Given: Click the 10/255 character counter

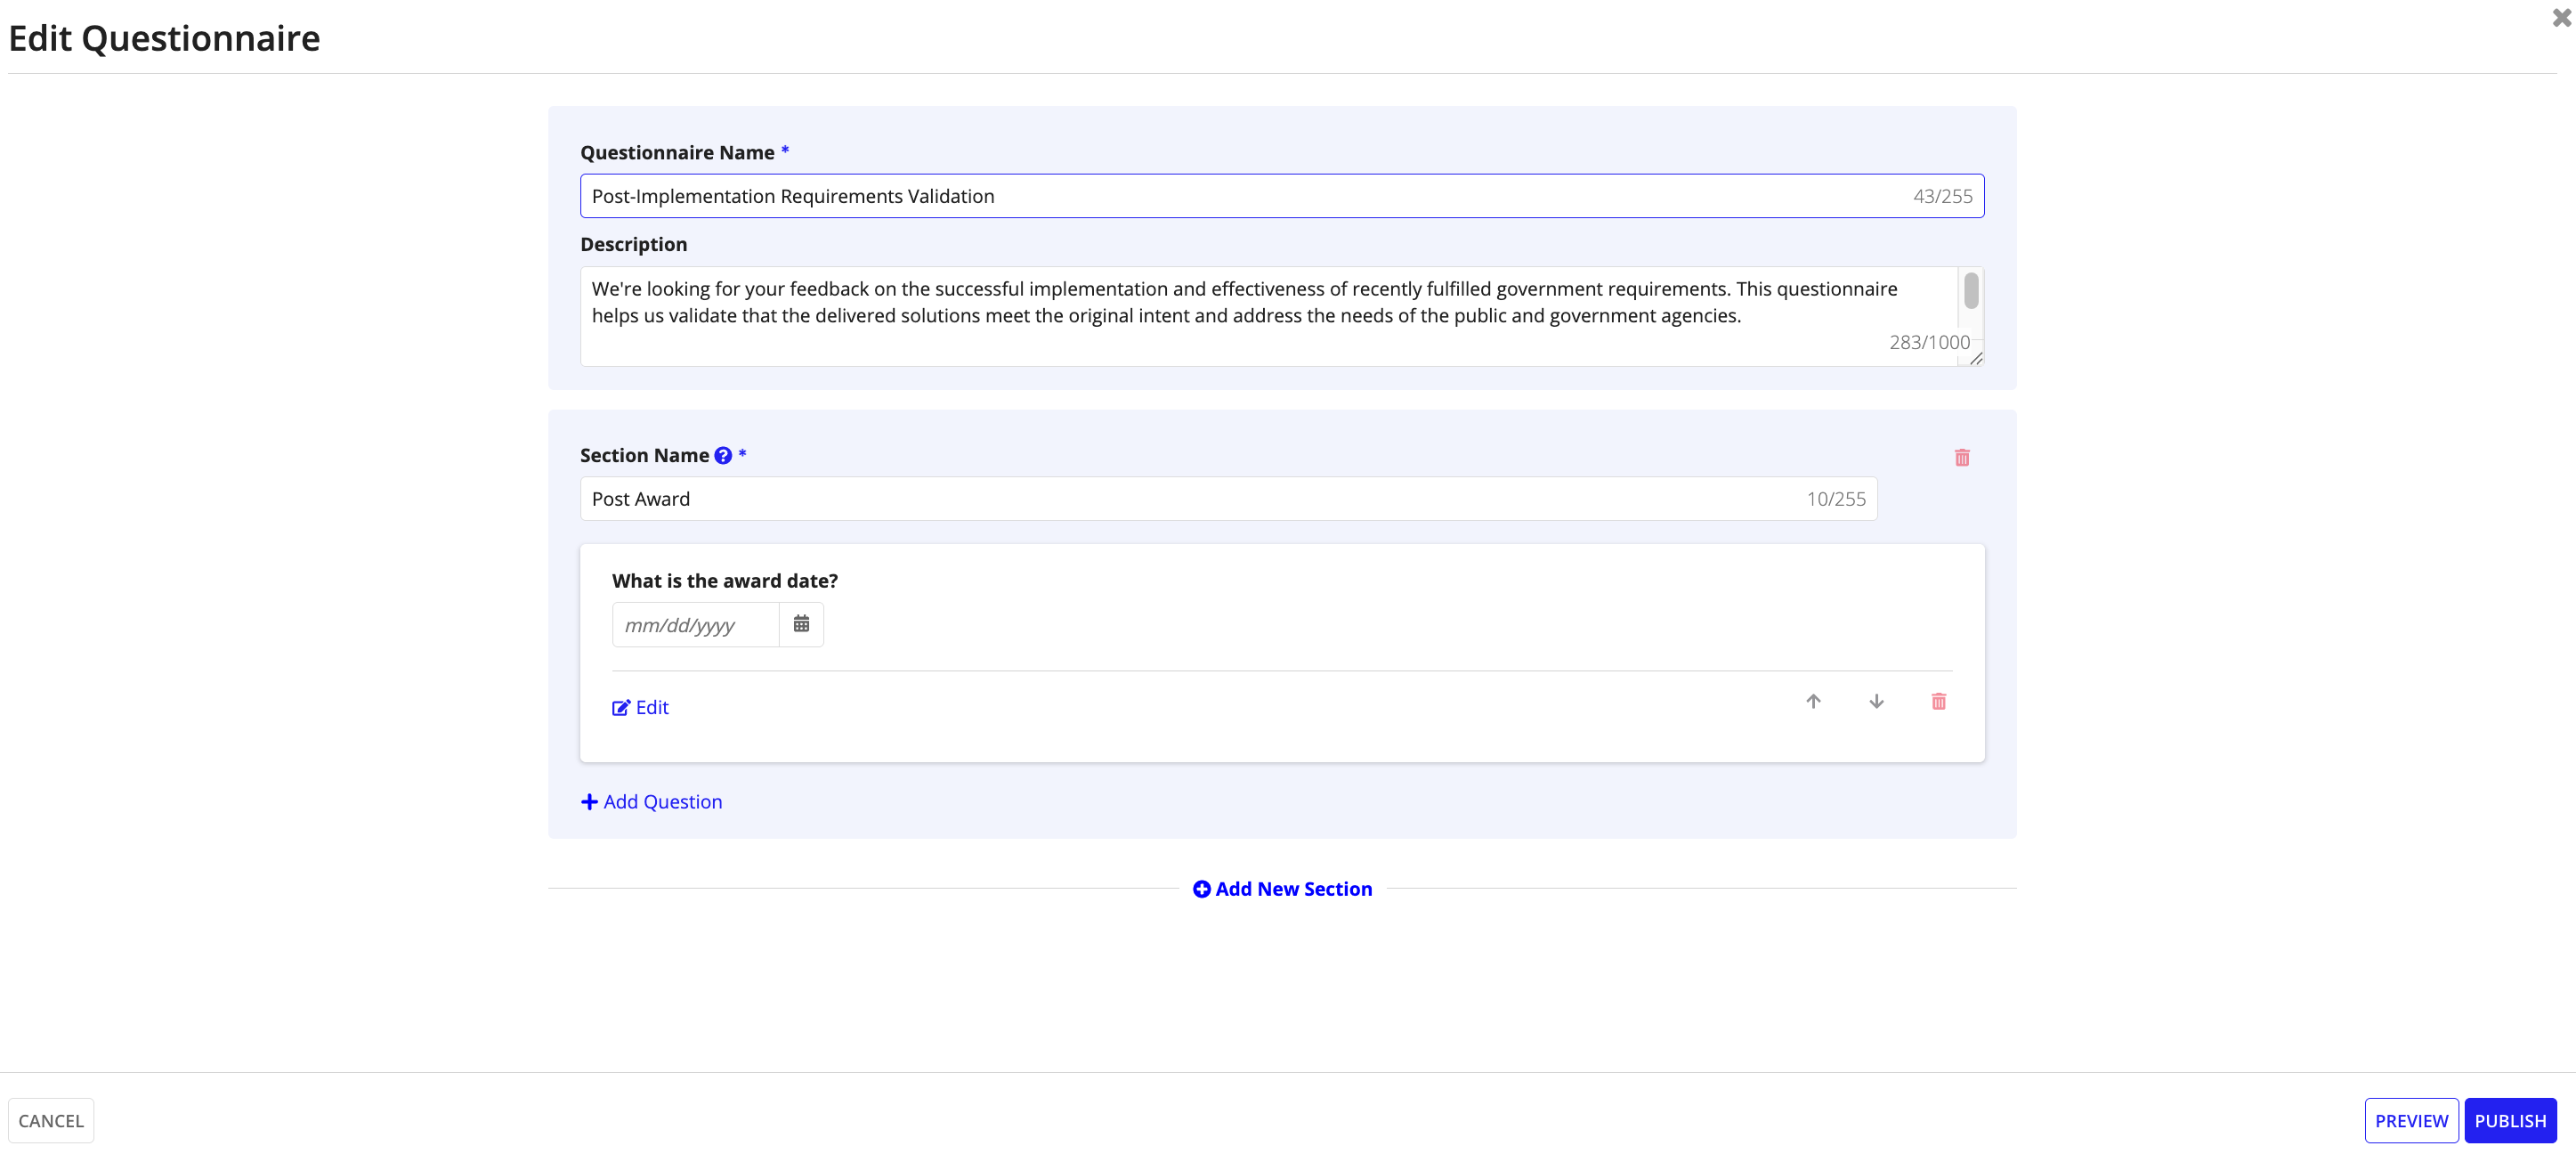Looking at the screenshot, I should click(1835, 499).
